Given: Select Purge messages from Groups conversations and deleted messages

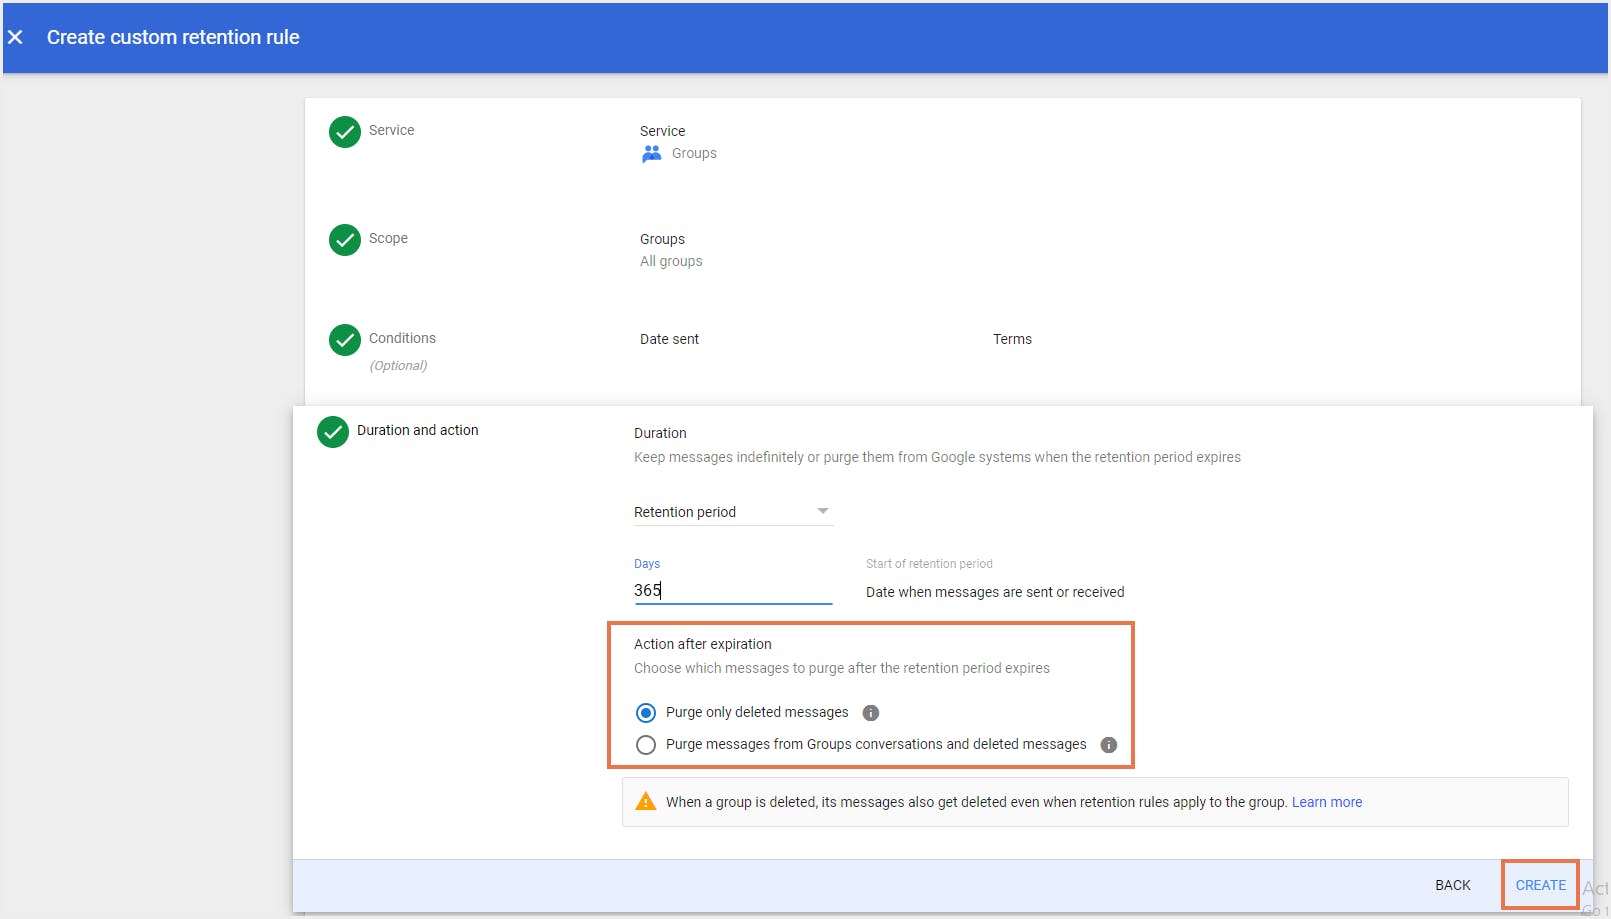Looking at the screenshot, I should click(646, 745).
